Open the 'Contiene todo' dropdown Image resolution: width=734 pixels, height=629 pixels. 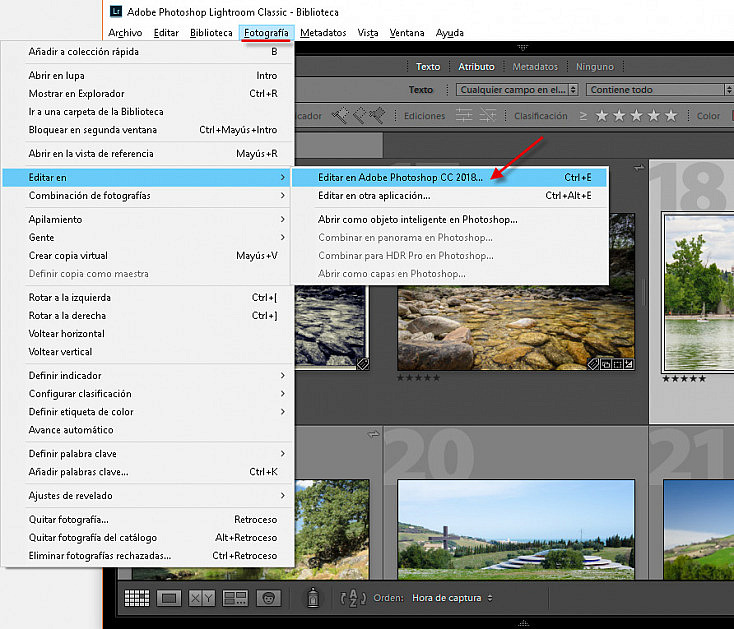coord(660,89)
